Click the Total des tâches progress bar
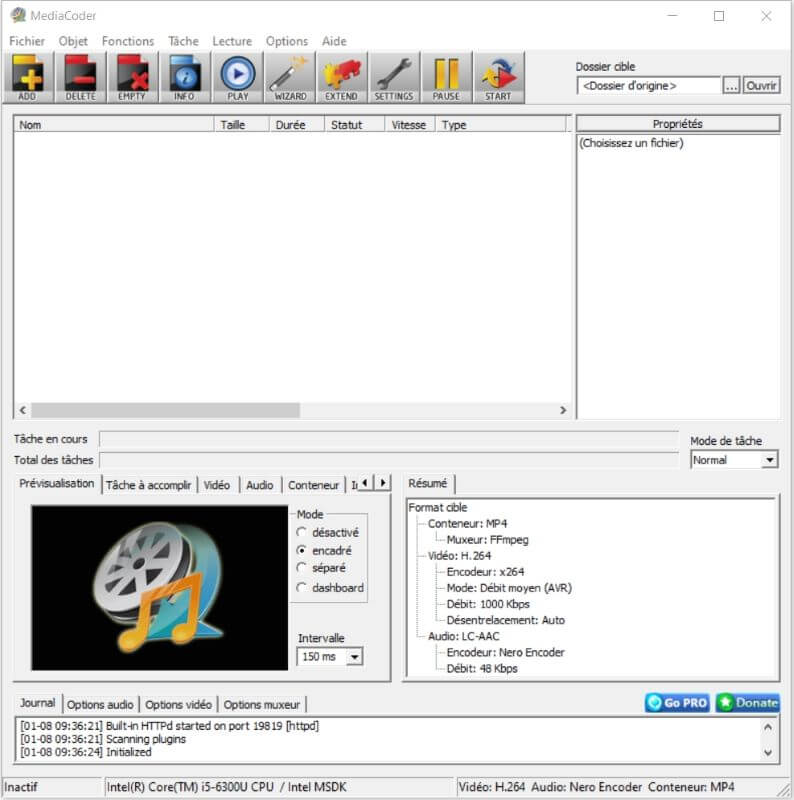Screen dimensions: 794x800 (x=389, y=460)
